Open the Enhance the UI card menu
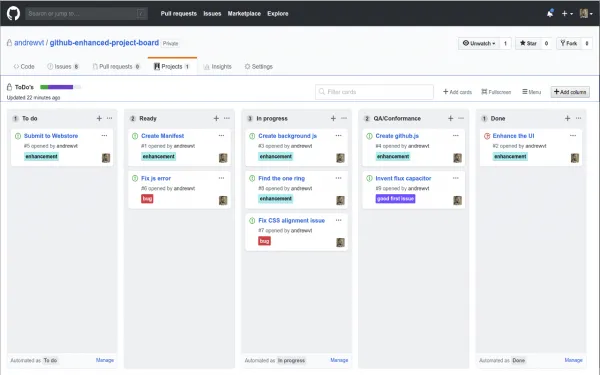 click(573, 135)
